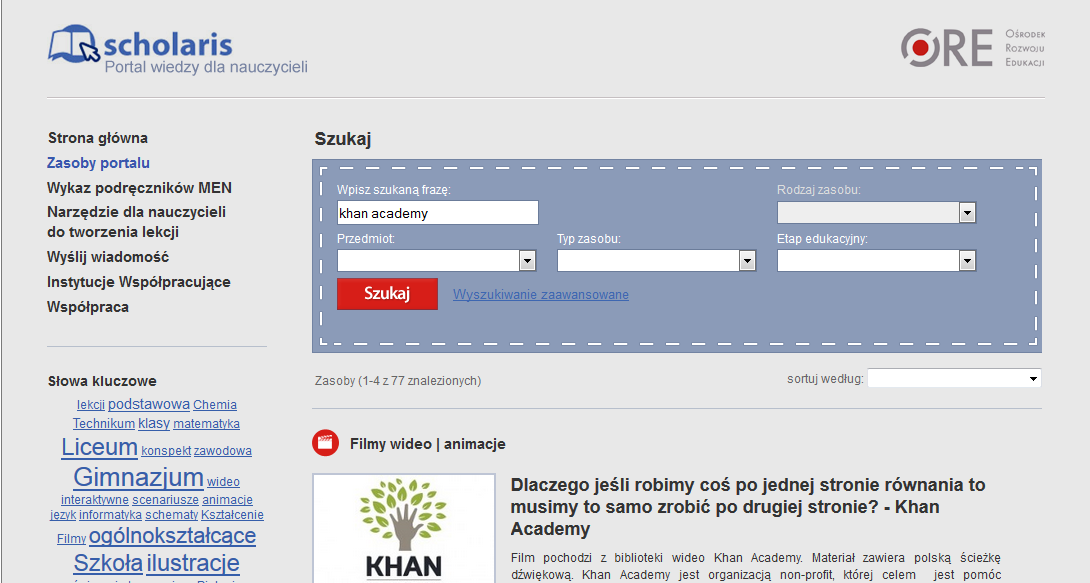Image resolution: width=1090 pixels, height=583 pixels.
Task: Click the Technikum keyword
Action: click(104, 424)
